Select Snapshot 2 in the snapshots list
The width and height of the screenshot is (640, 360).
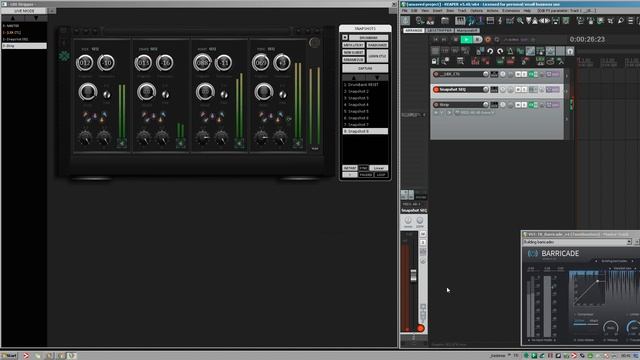(365, 91)
